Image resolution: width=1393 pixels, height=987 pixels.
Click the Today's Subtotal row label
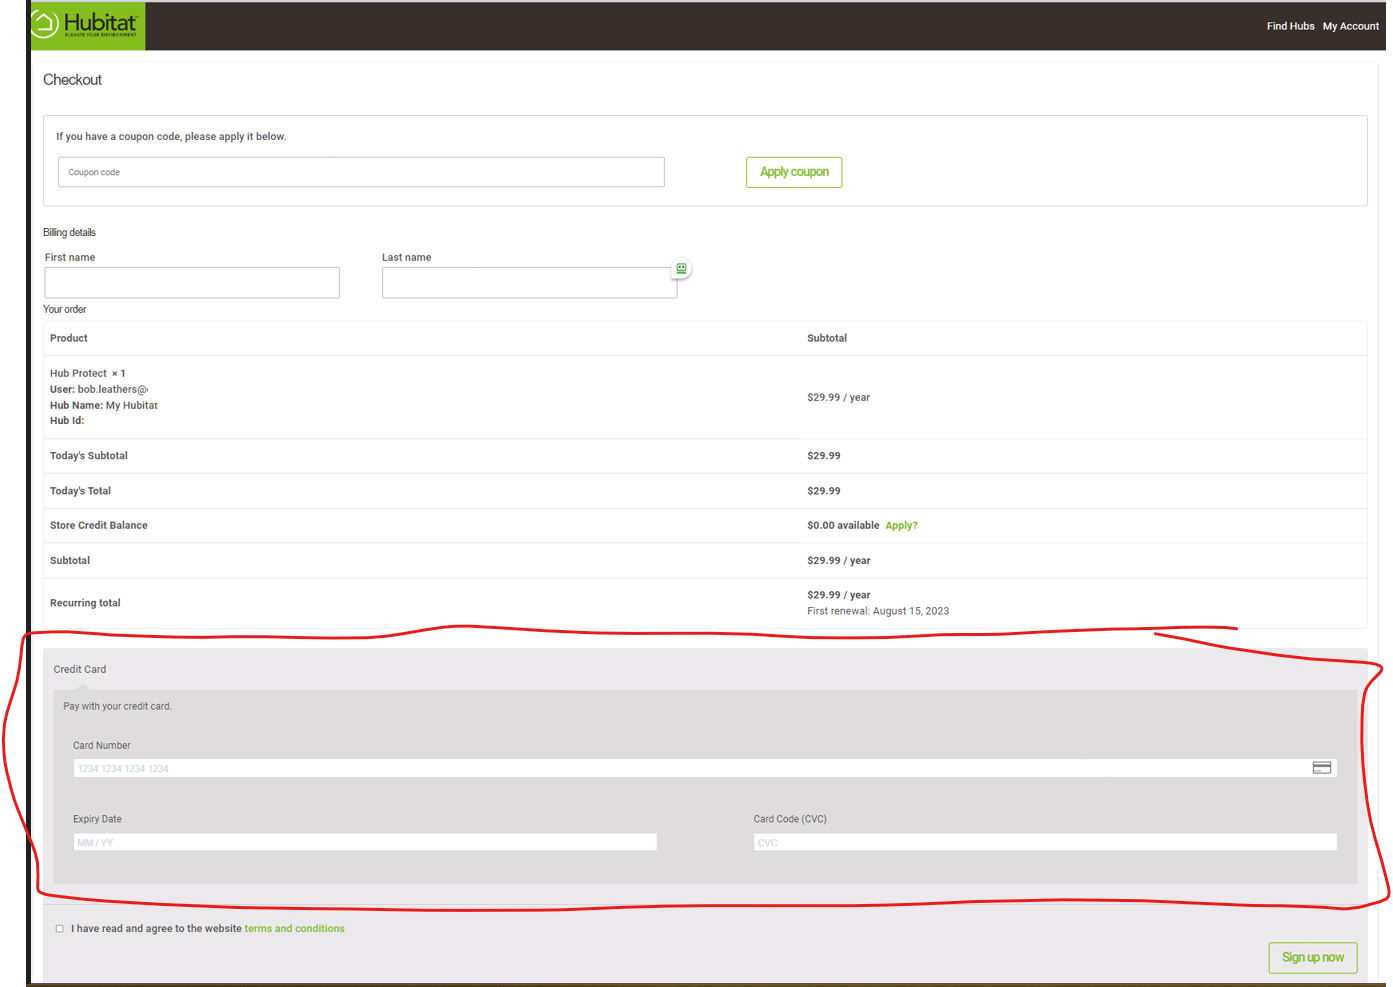(89, 456)
